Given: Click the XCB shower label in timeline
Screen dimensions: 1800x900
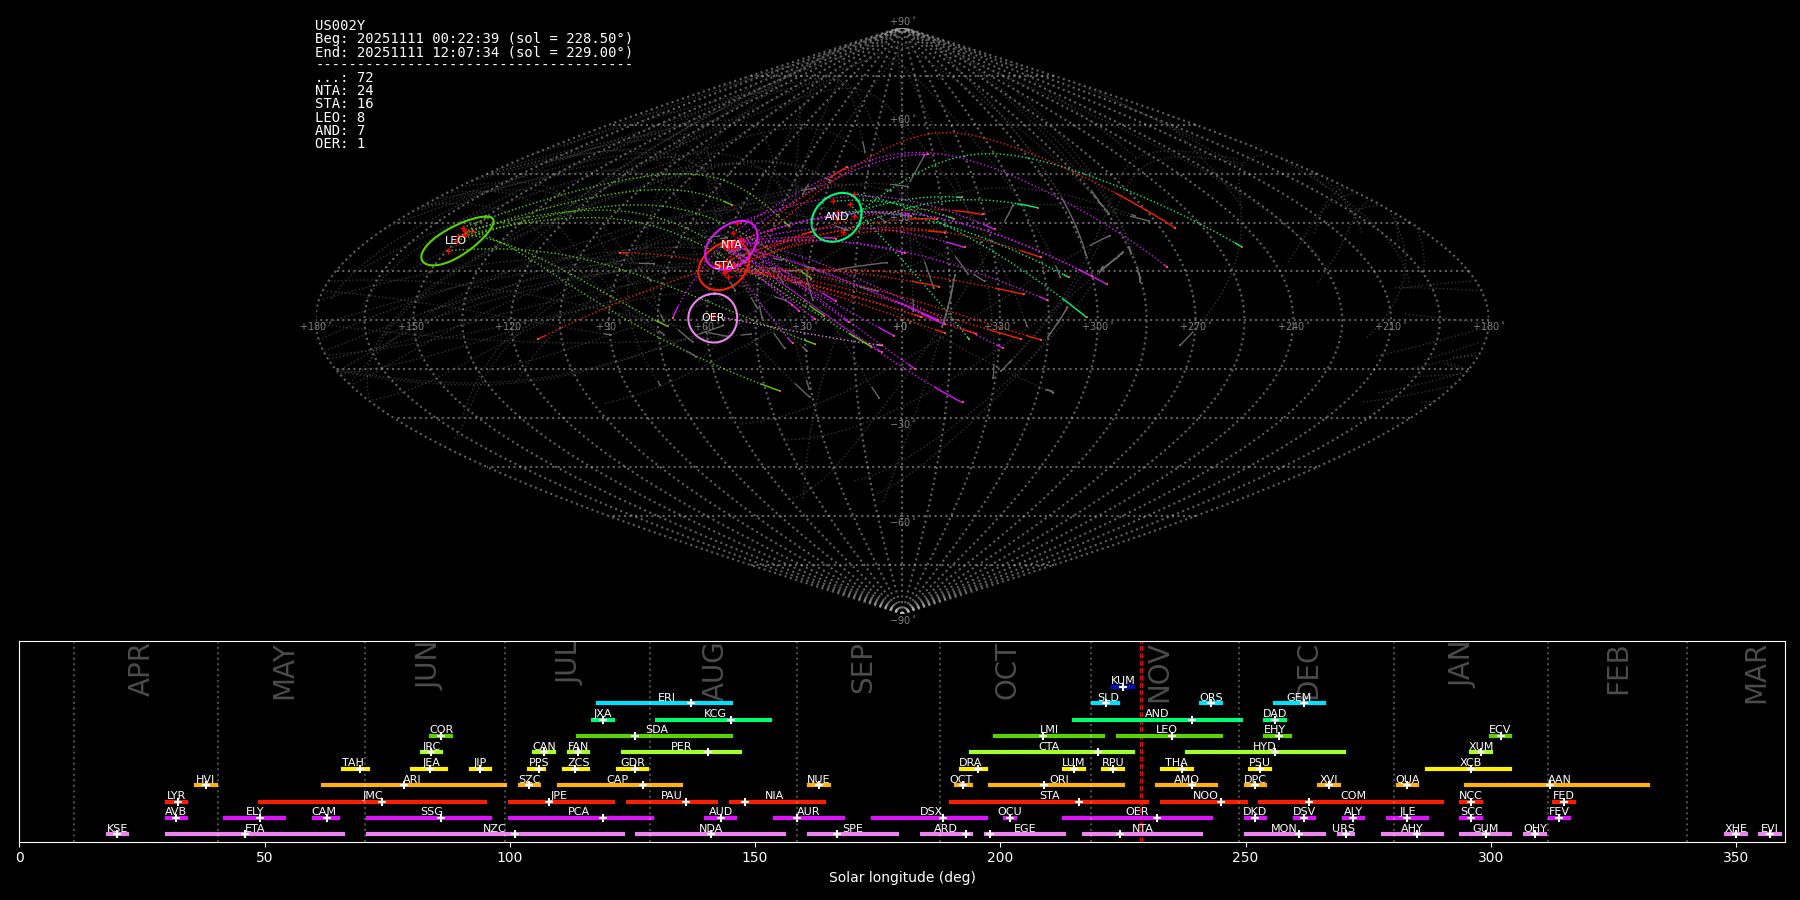Looking at the screenshot, I should (1471, 763).
